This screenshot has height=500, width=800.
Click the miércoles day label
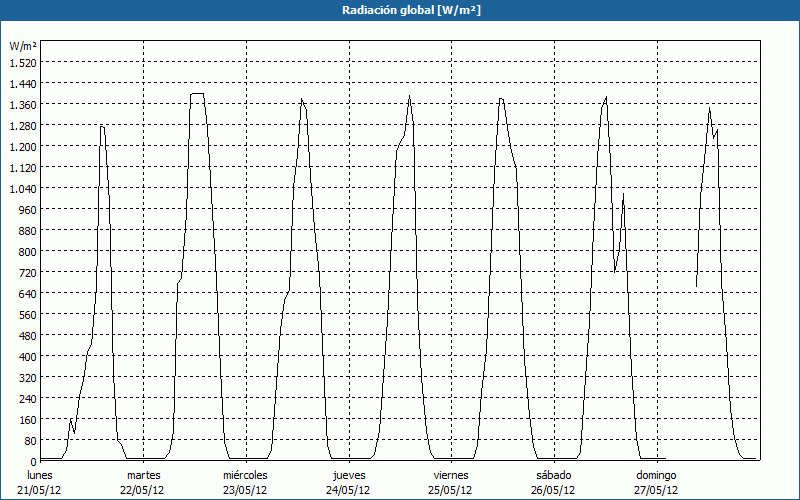[x=245, y=475]
